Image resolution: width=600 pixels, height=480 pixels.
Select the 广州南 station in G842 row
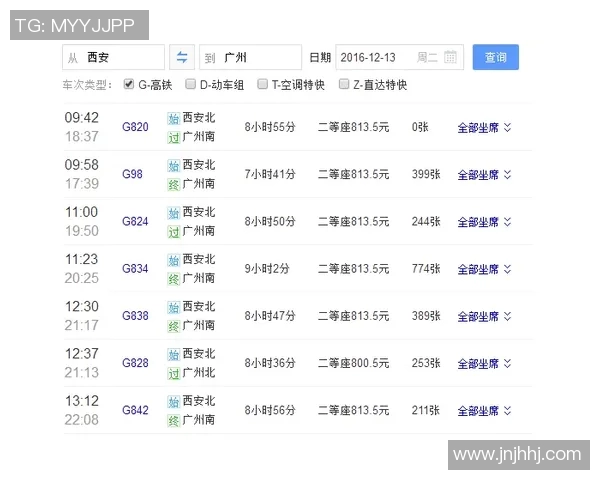tap(199, 420)
